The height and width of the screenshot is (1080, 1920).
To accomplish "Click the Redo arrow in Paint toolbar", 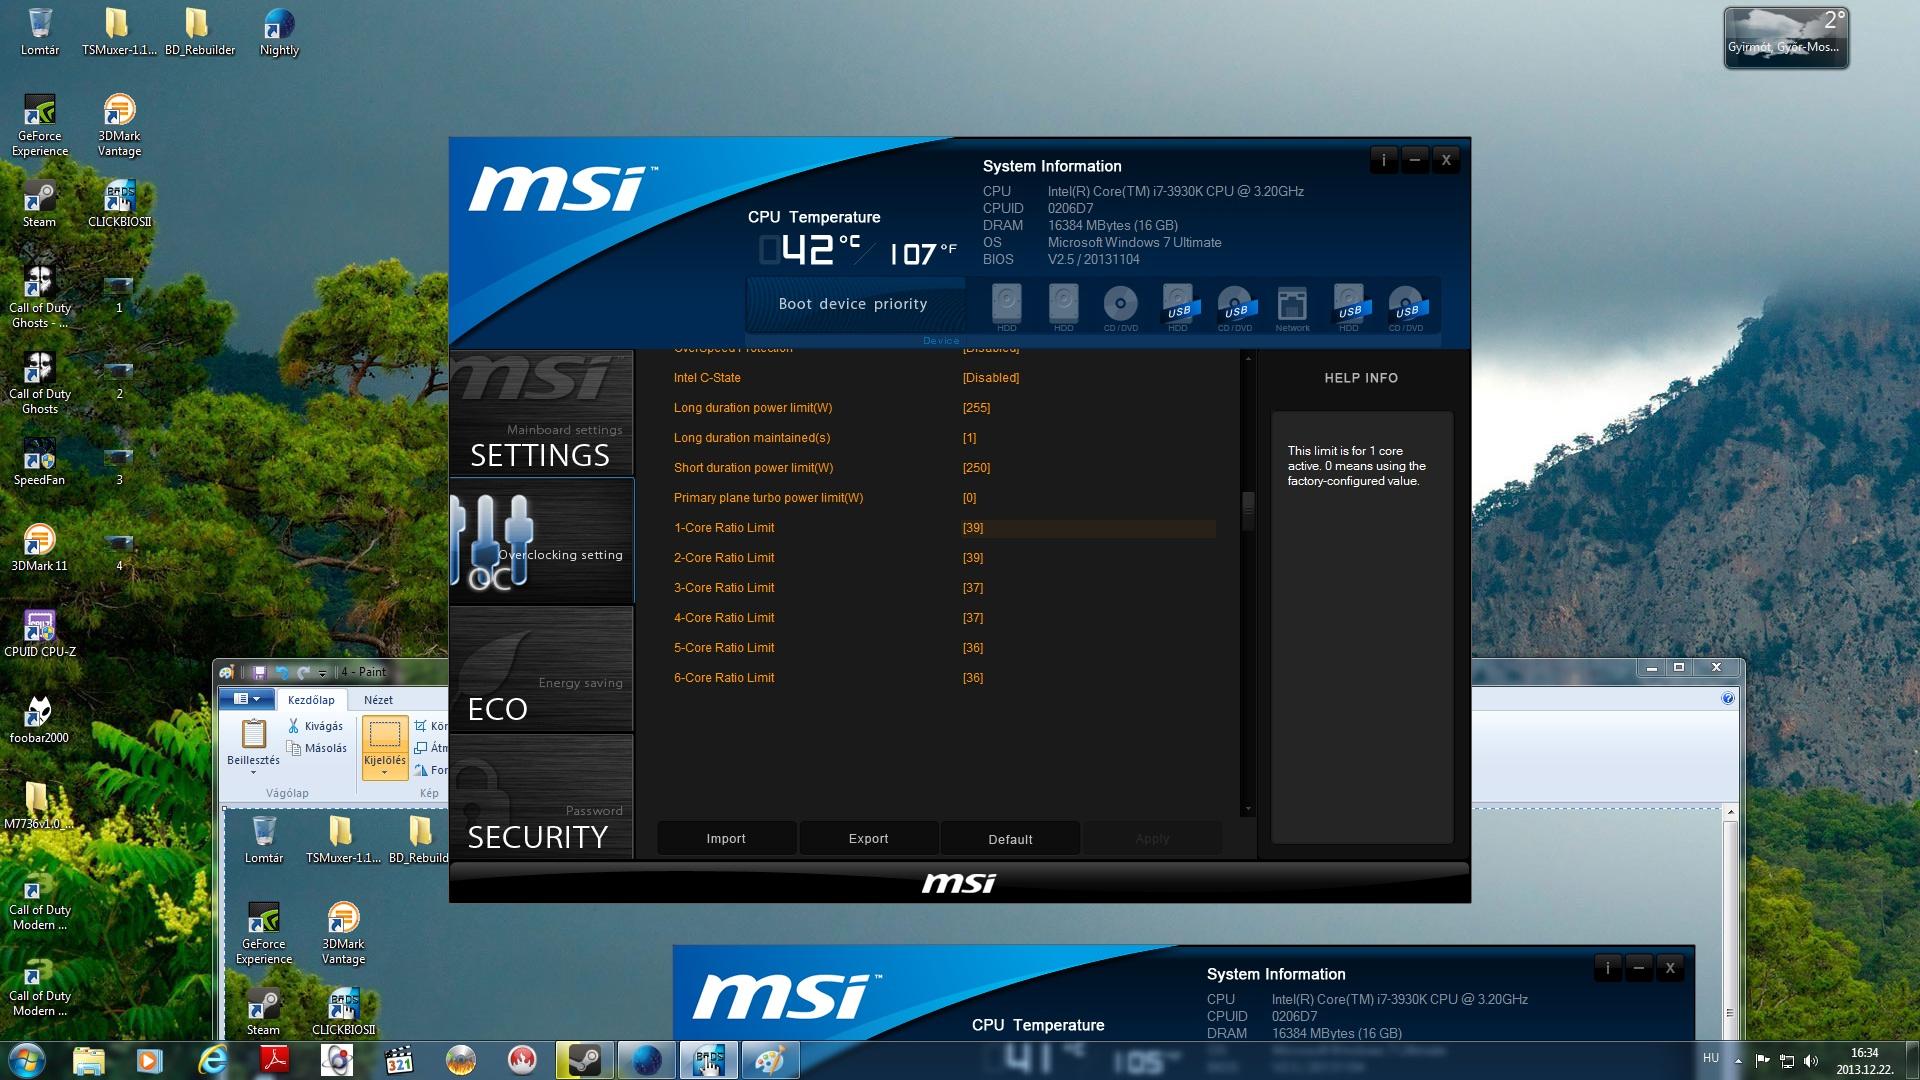I will pos(304,672).
